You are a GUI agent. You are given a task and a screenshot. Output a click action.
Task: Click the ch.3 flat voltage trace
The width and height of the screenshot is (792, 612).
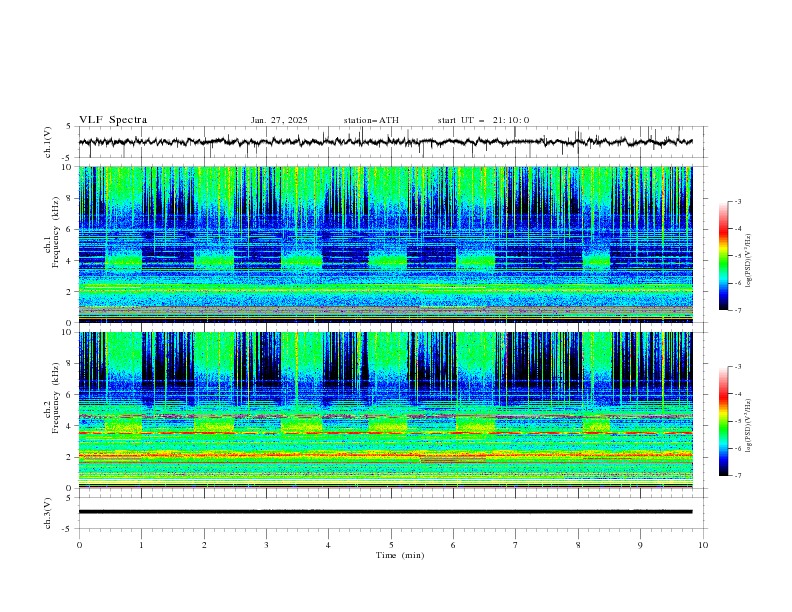[x=386, y=512]
